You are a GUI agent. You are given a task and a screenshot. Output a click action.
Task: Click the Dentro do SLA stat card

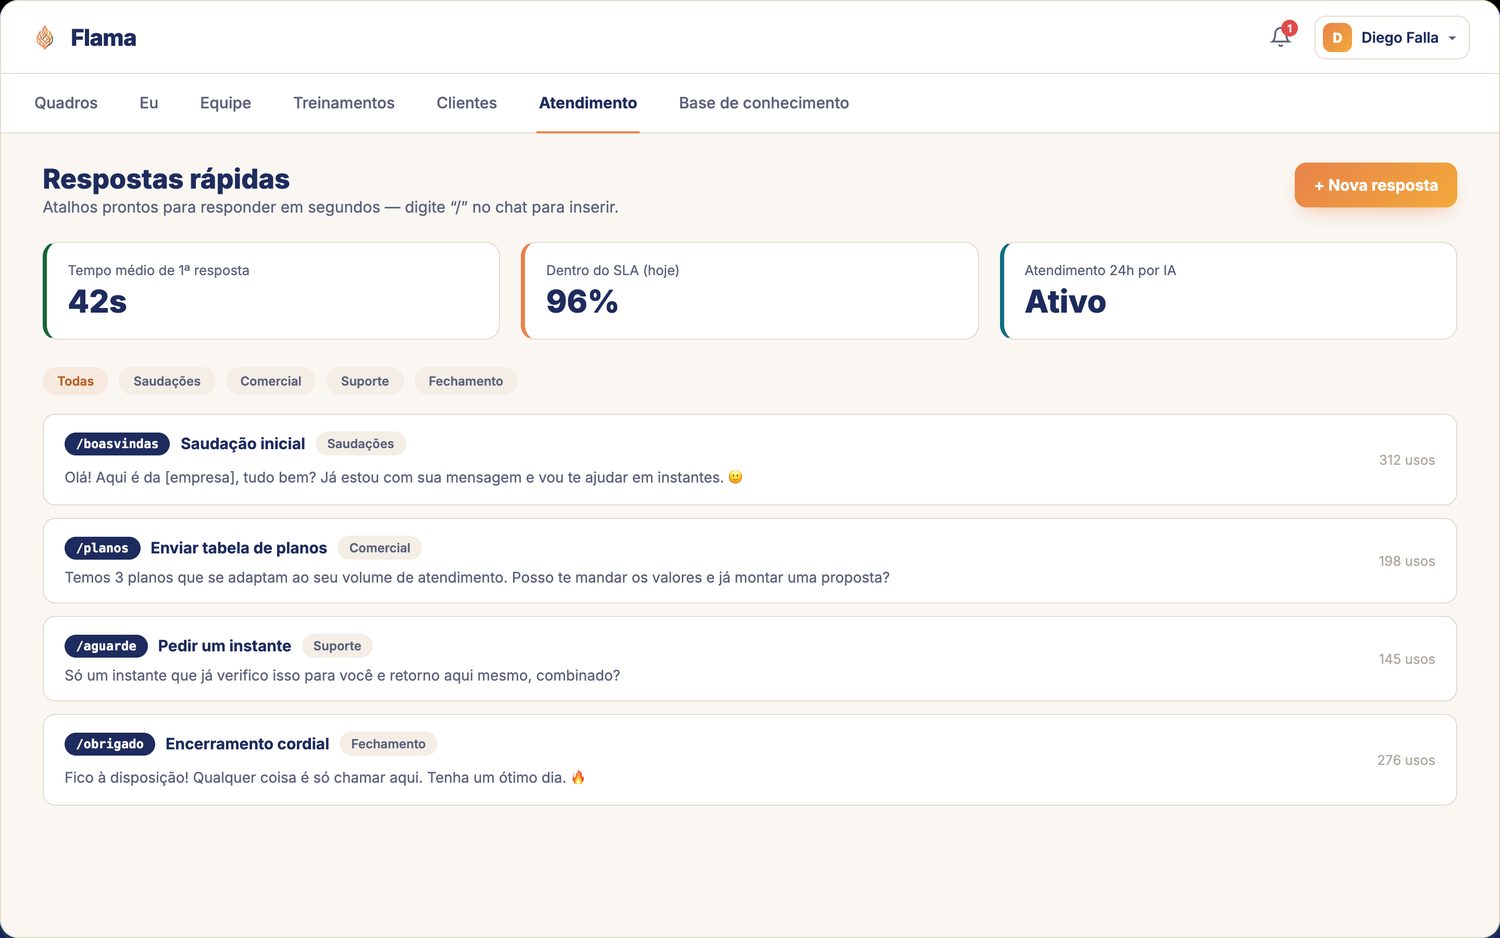tap(750, 291)
